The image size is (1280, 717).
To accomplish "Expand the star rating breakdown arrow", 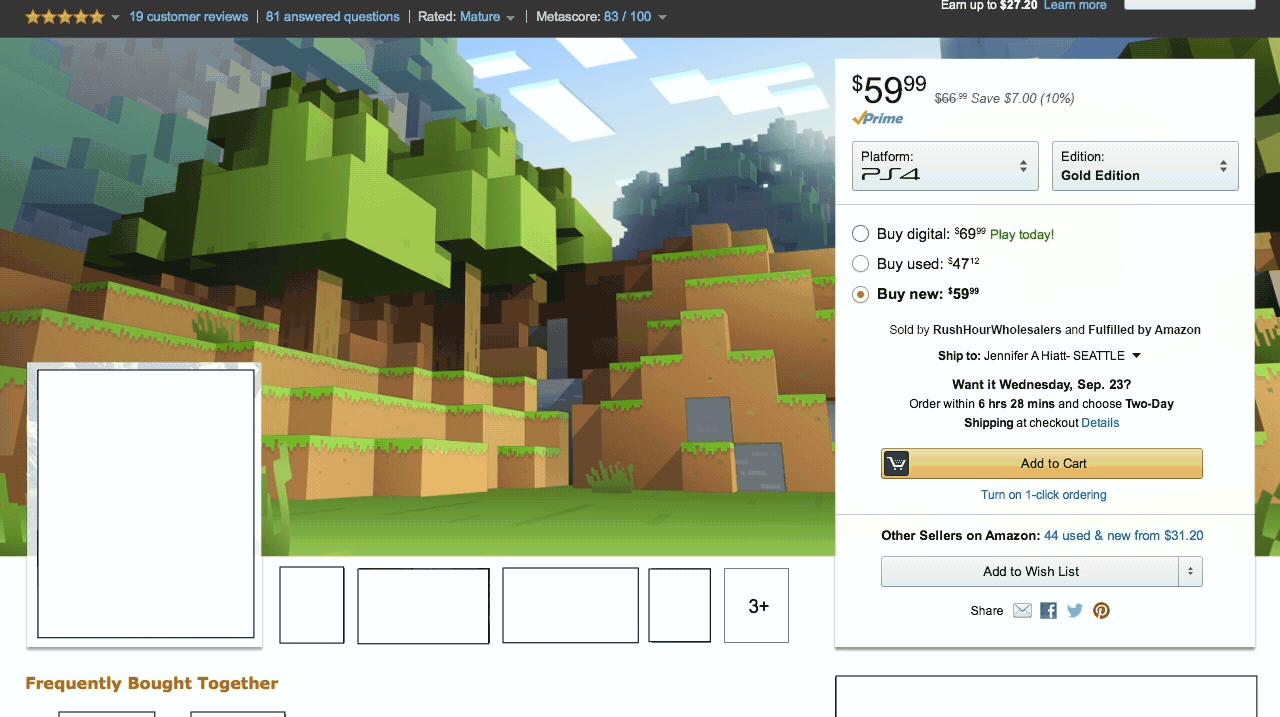I will click(x=115, y=18).
